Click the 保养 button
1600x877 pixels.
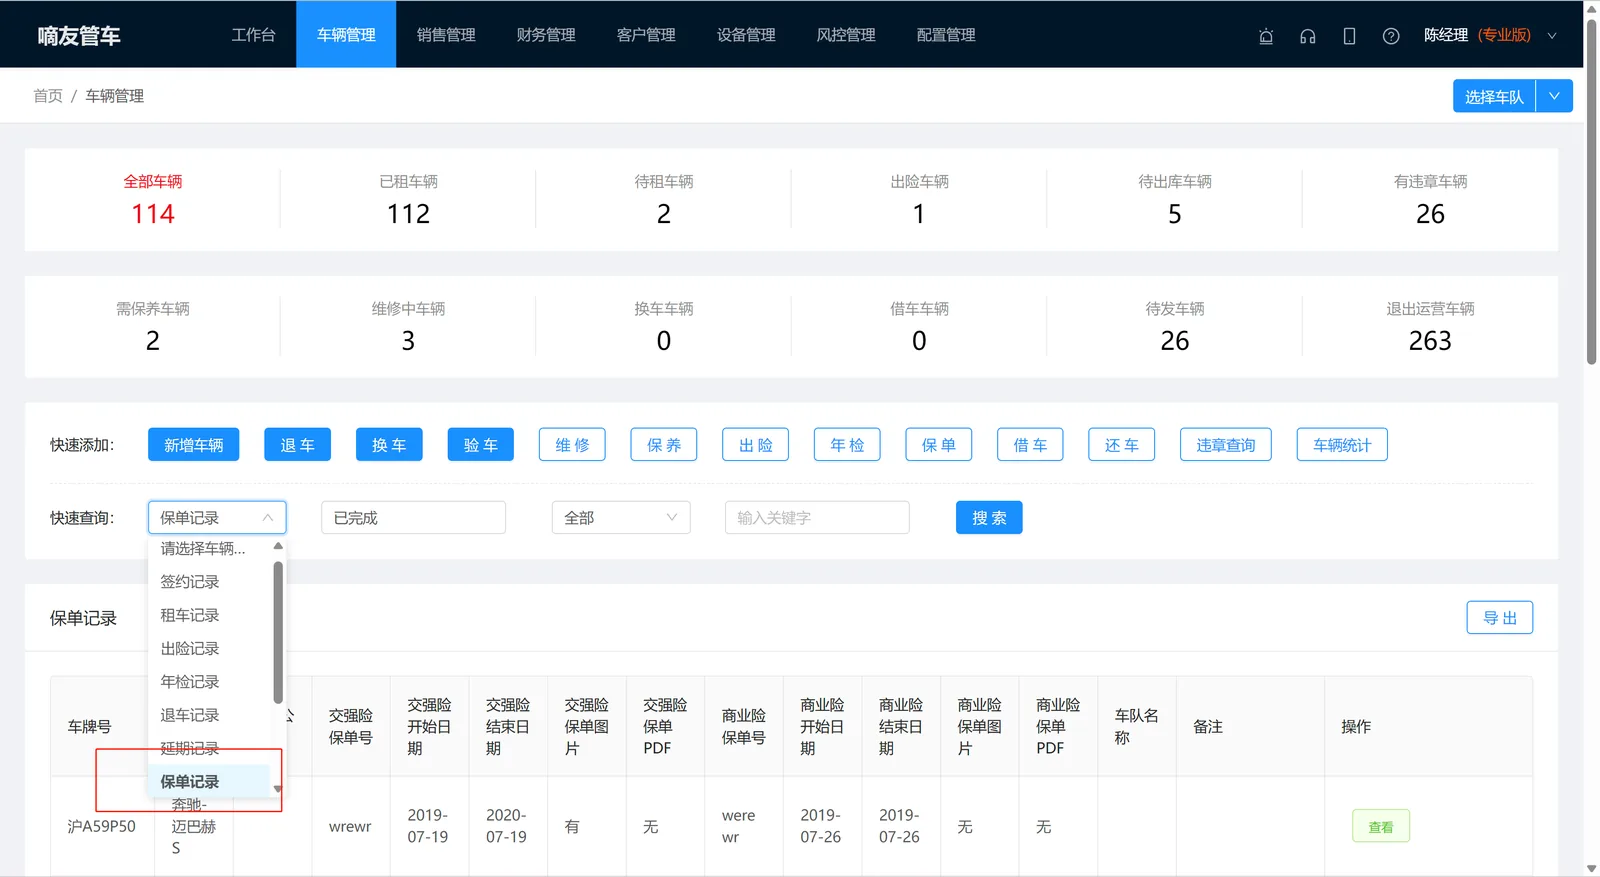tap(664, 445)
